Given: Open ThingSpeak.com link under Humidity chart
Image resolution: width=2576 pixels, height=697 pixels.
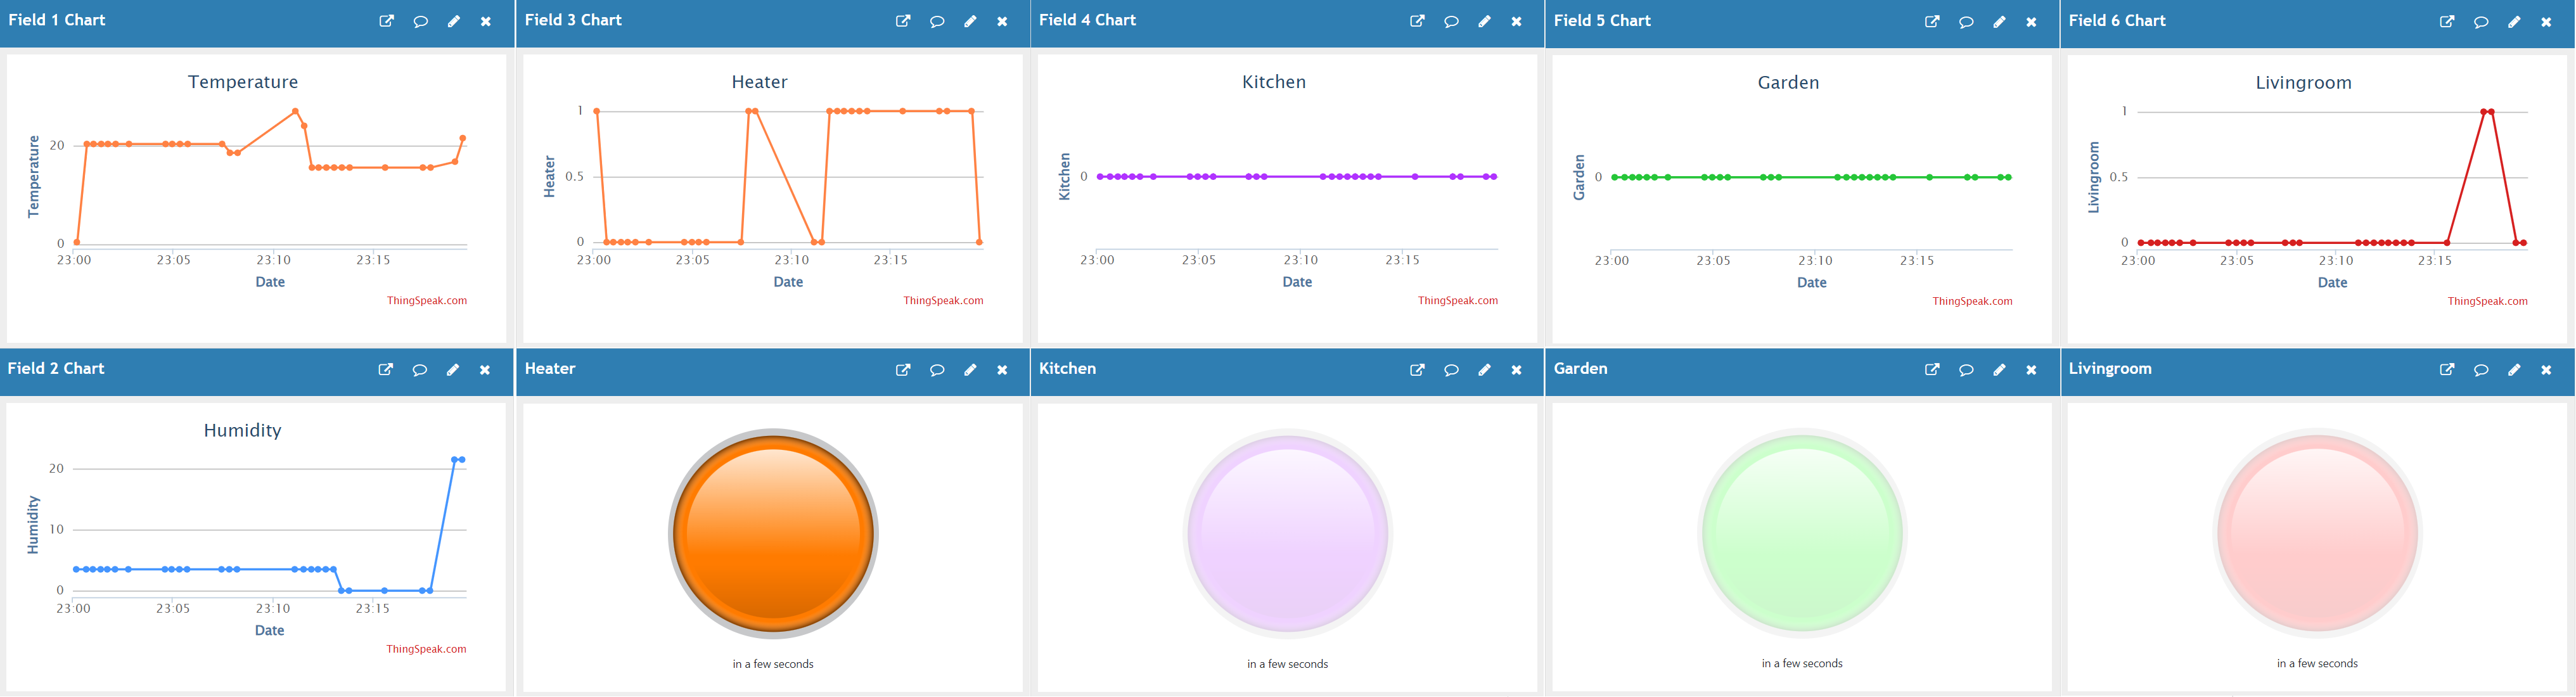Looking at the screenshot, I should pos(426,649).
